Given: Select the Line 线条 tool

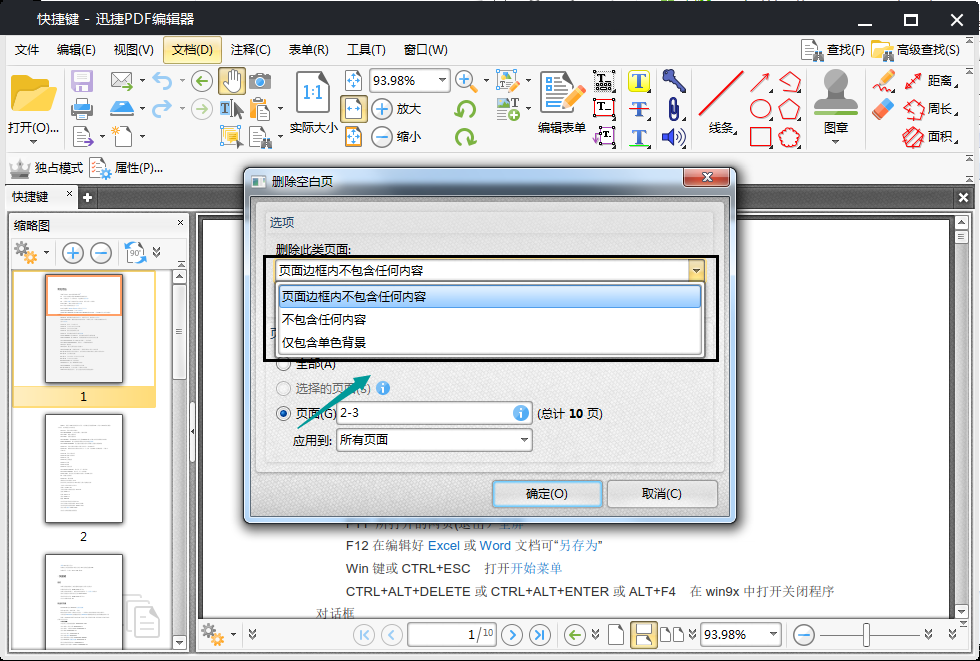Looking at the screenshot, I should pyautogui.click(x=721, y=103).
